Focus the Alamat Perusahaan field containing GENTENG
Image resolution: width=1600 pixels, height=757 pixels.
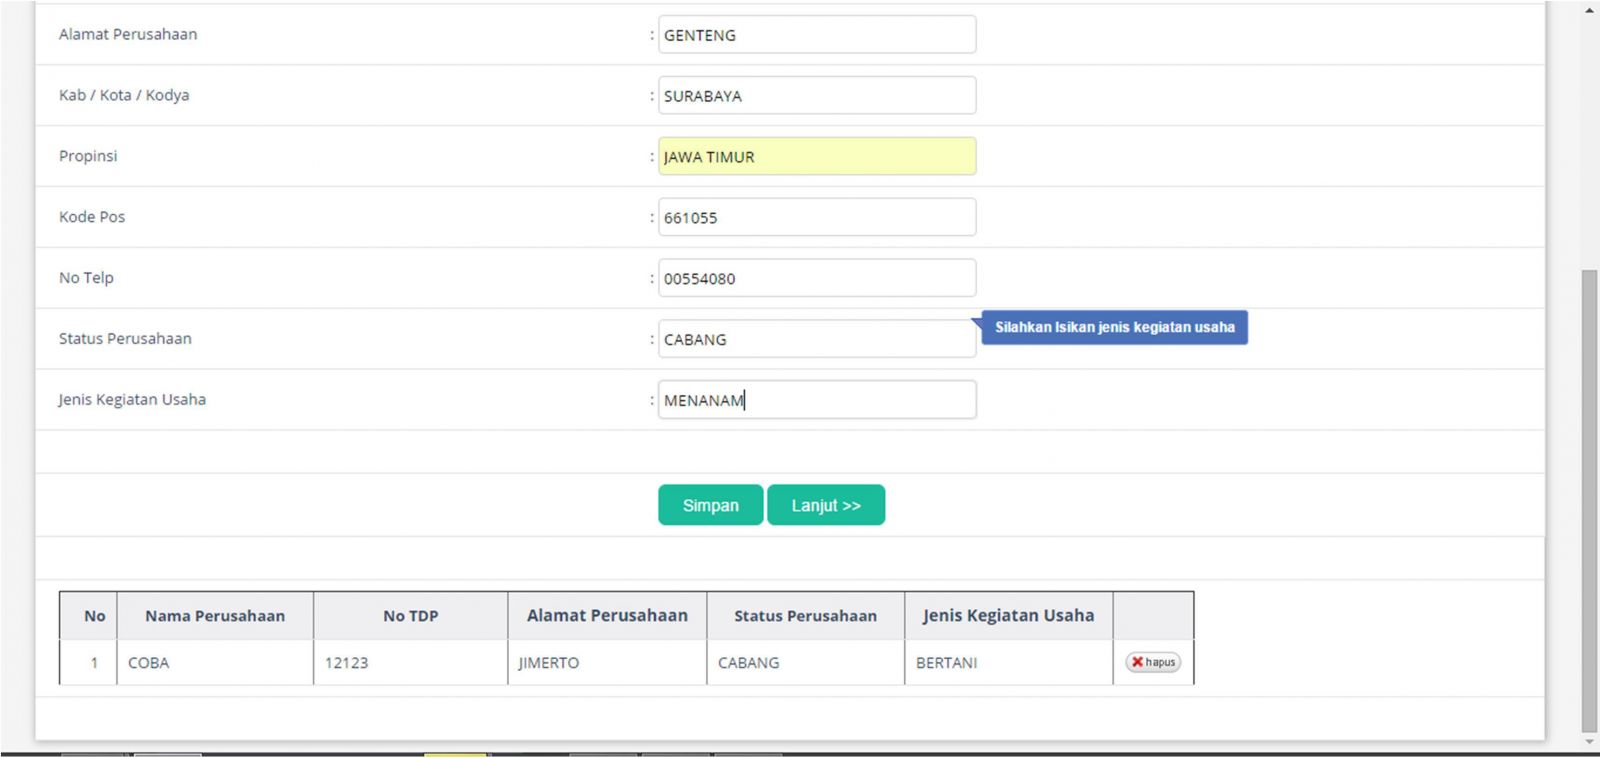pos(816,35)
